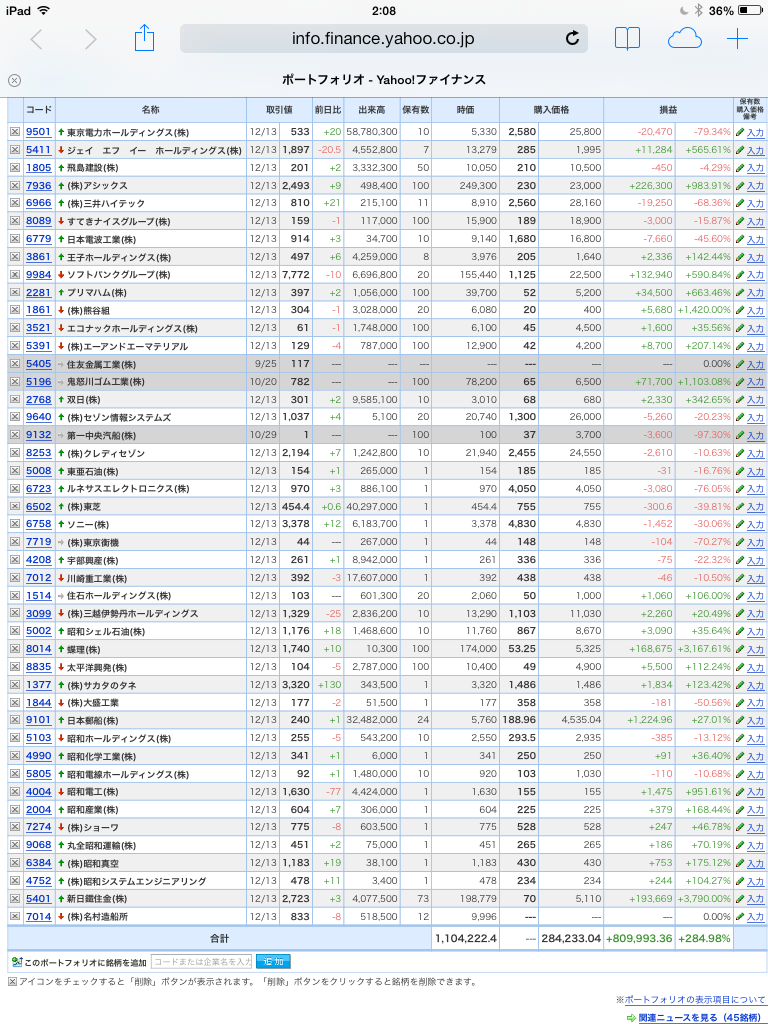The height and width of the screenshot is (1024, 768).
Task: Check the delete box for code 9501
Action: (x=14, y=132)
